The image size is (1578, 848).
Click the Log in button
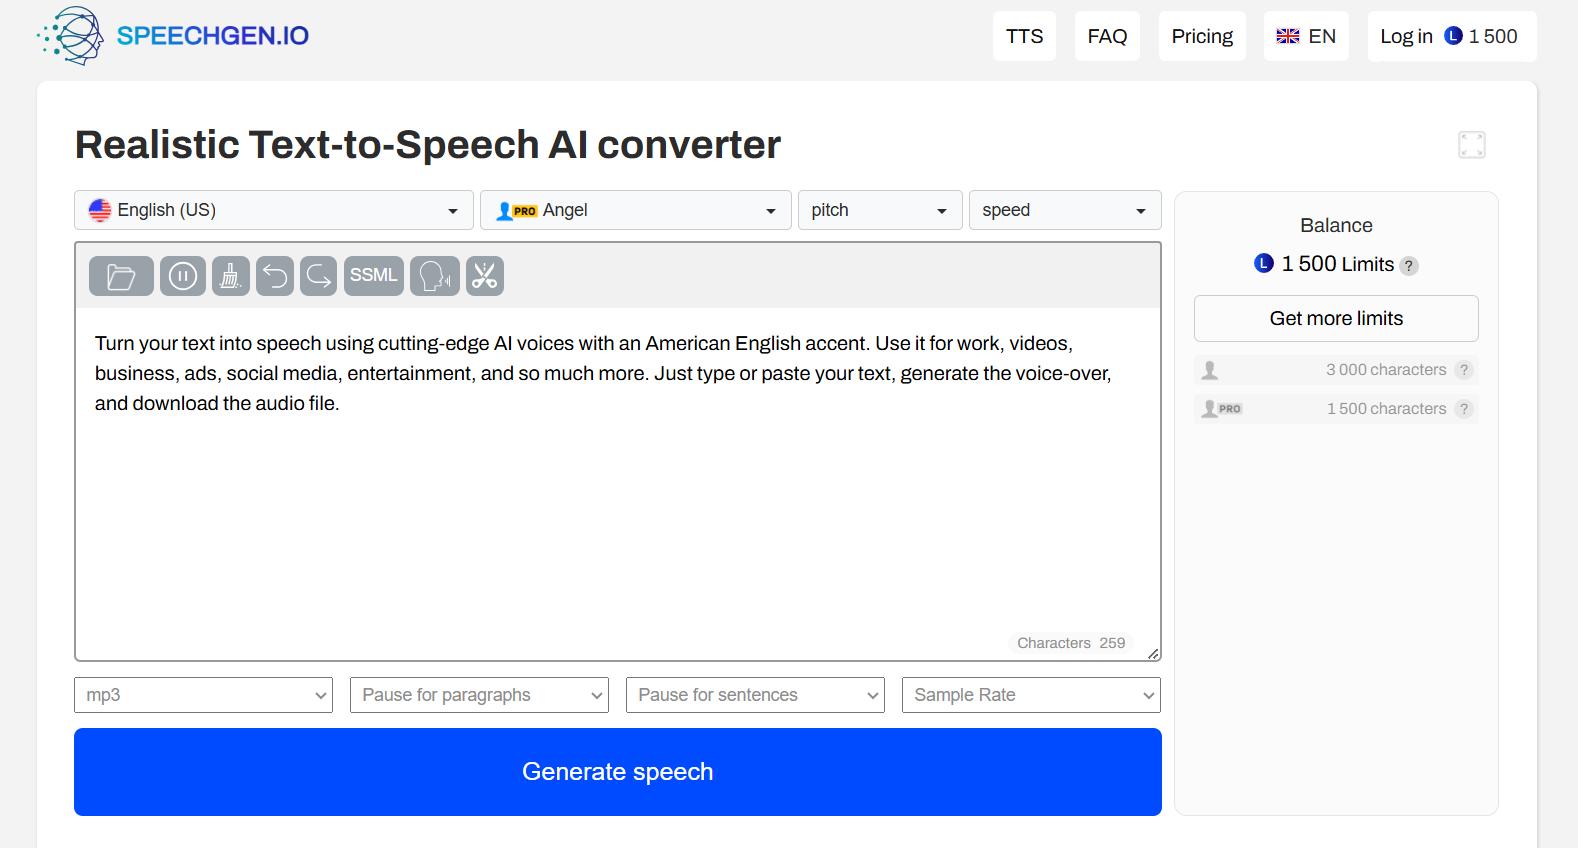(1452, 36)
